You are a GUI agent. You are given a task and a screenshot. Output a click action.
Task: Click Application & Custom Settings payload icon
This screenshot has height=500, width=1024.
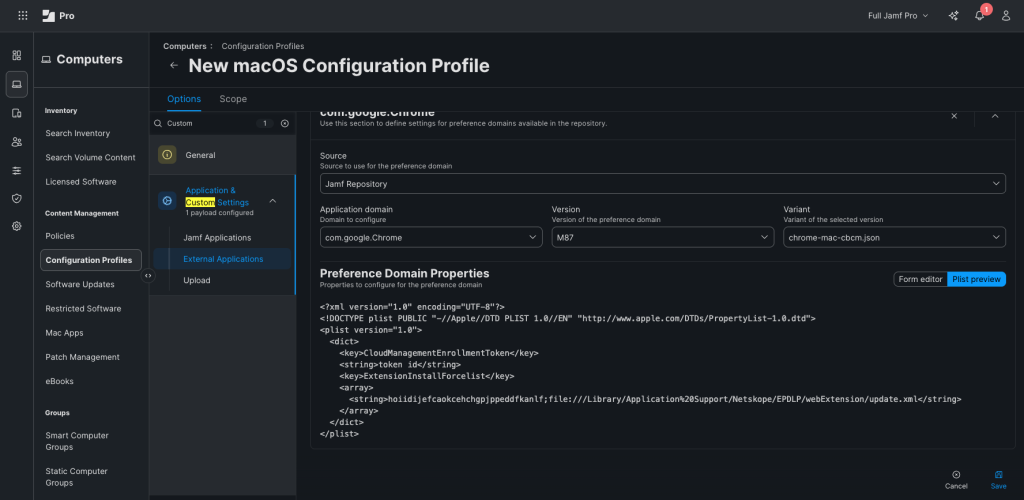pos(167,201)
